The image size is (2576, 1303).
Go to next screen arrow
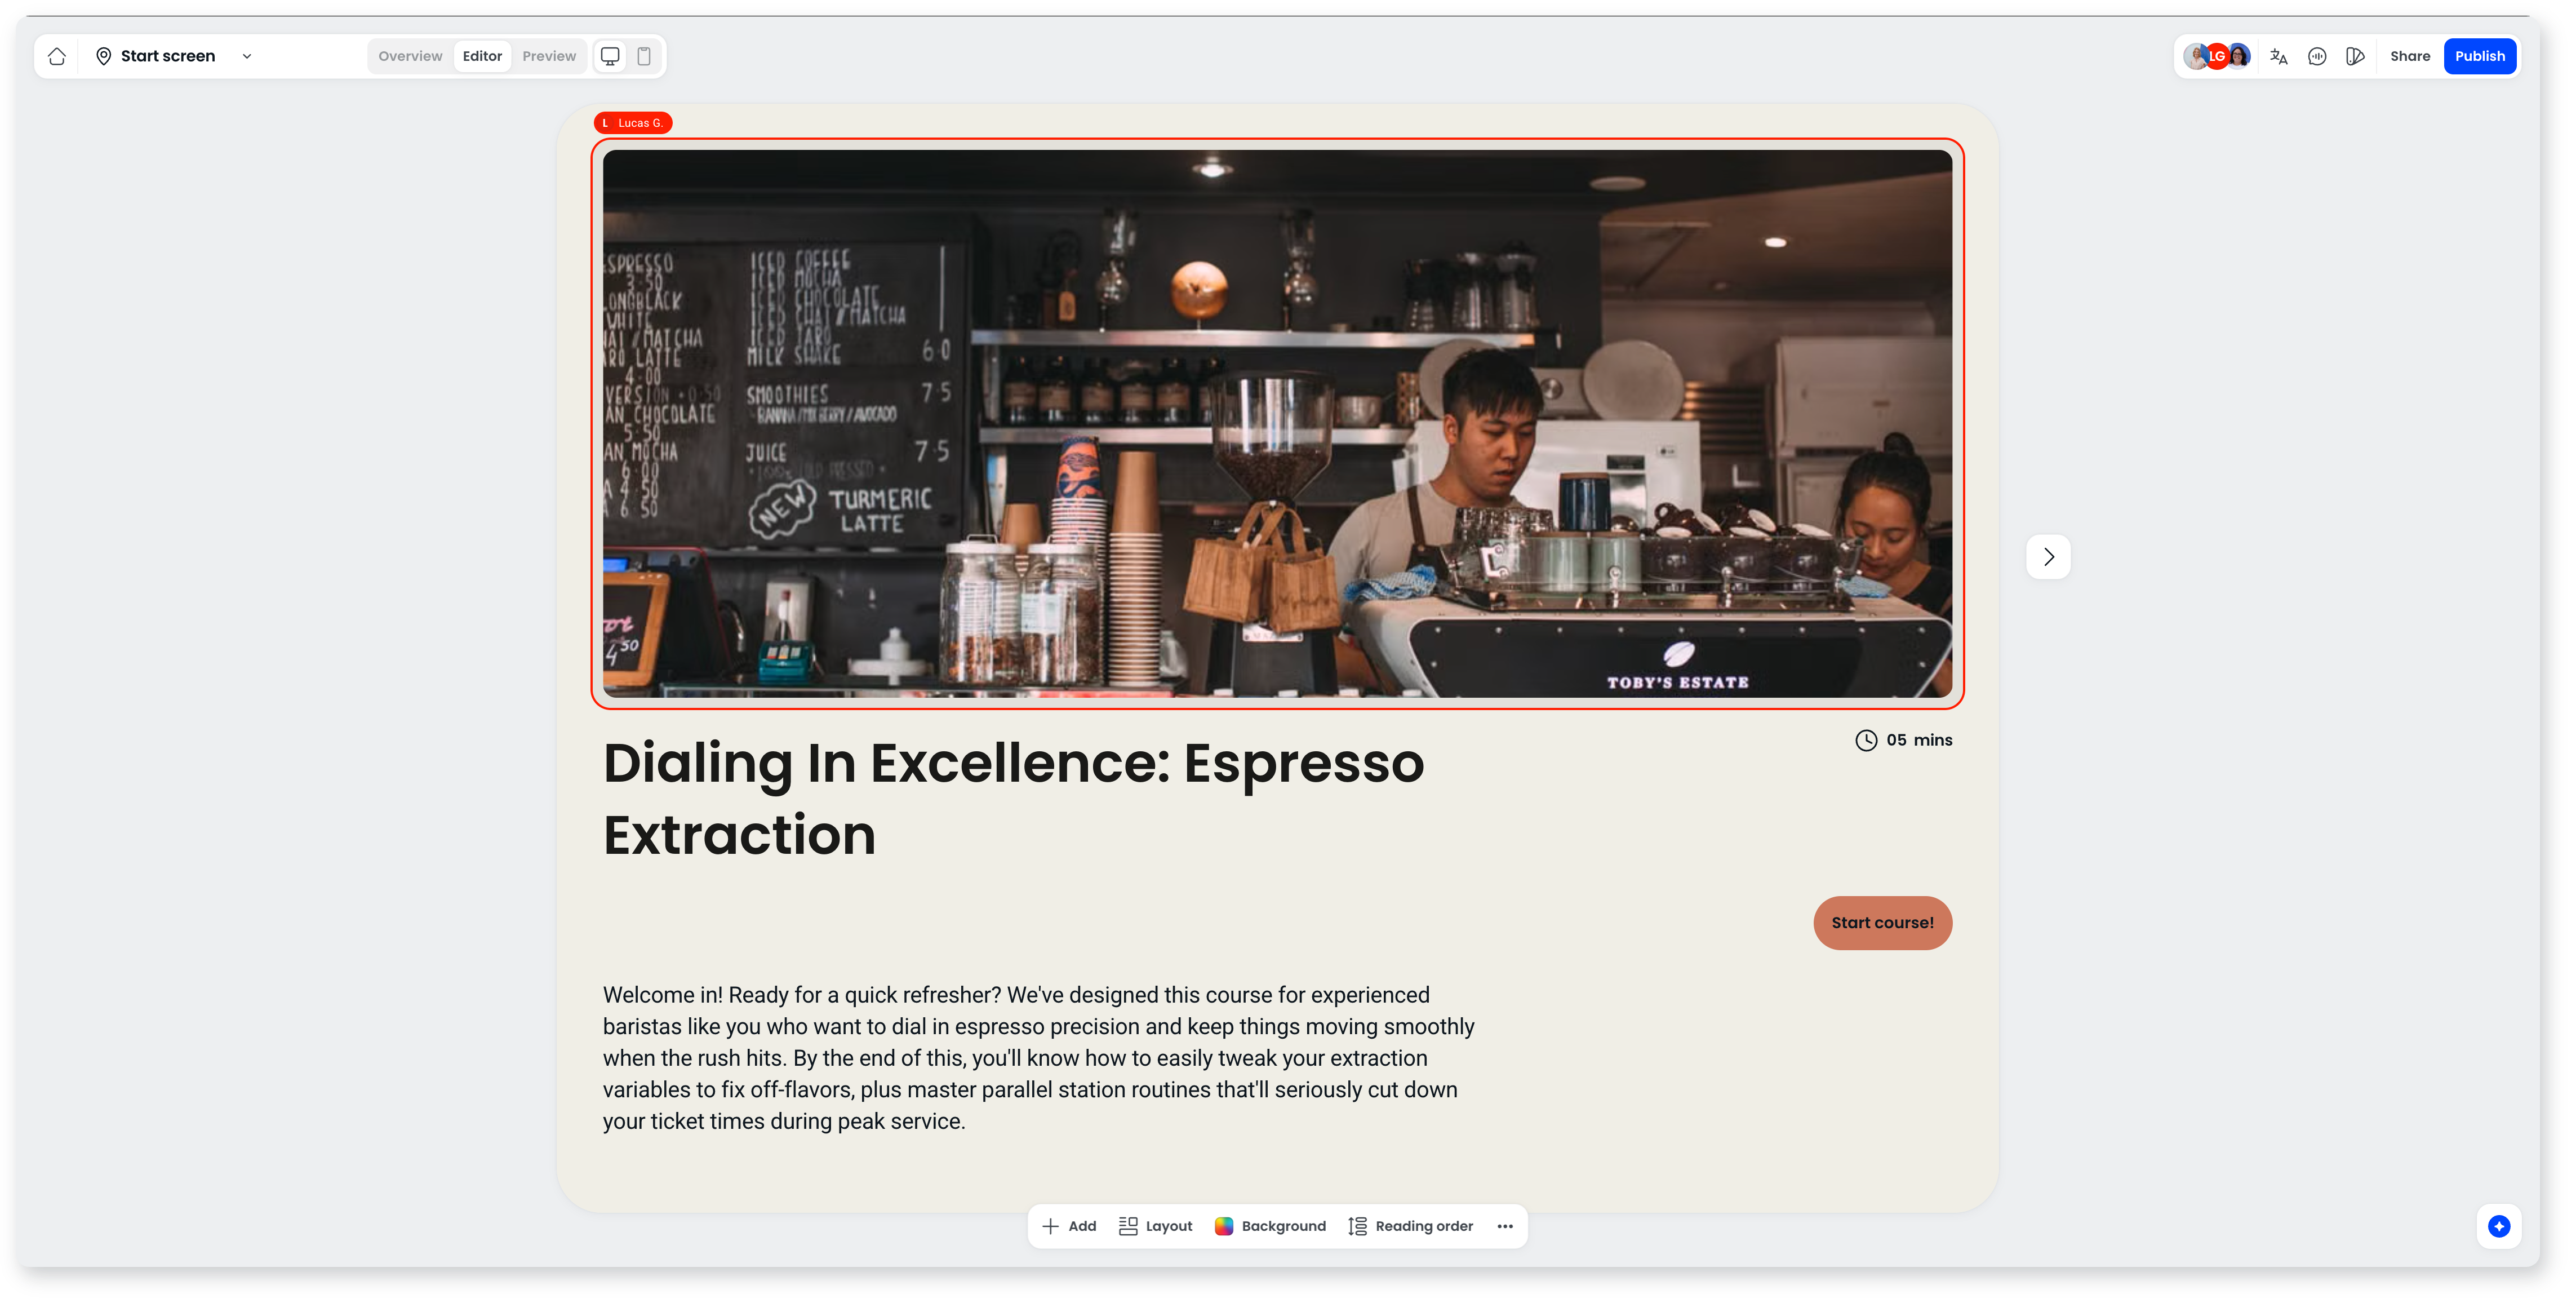[x=2048, y=556]
